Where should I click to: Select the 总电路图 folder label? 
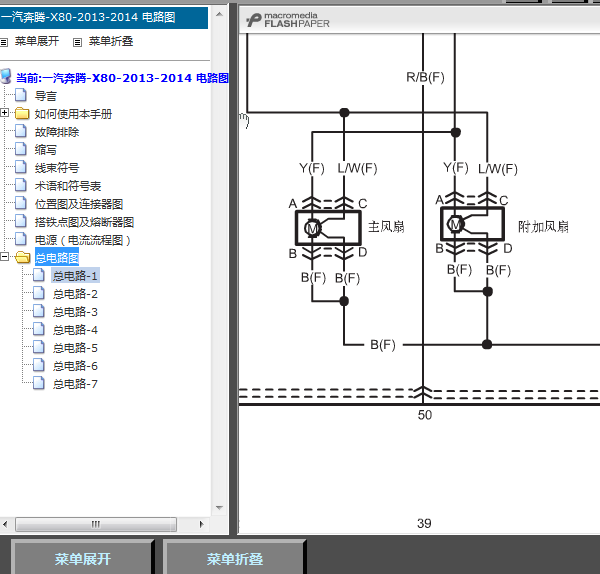57,258
